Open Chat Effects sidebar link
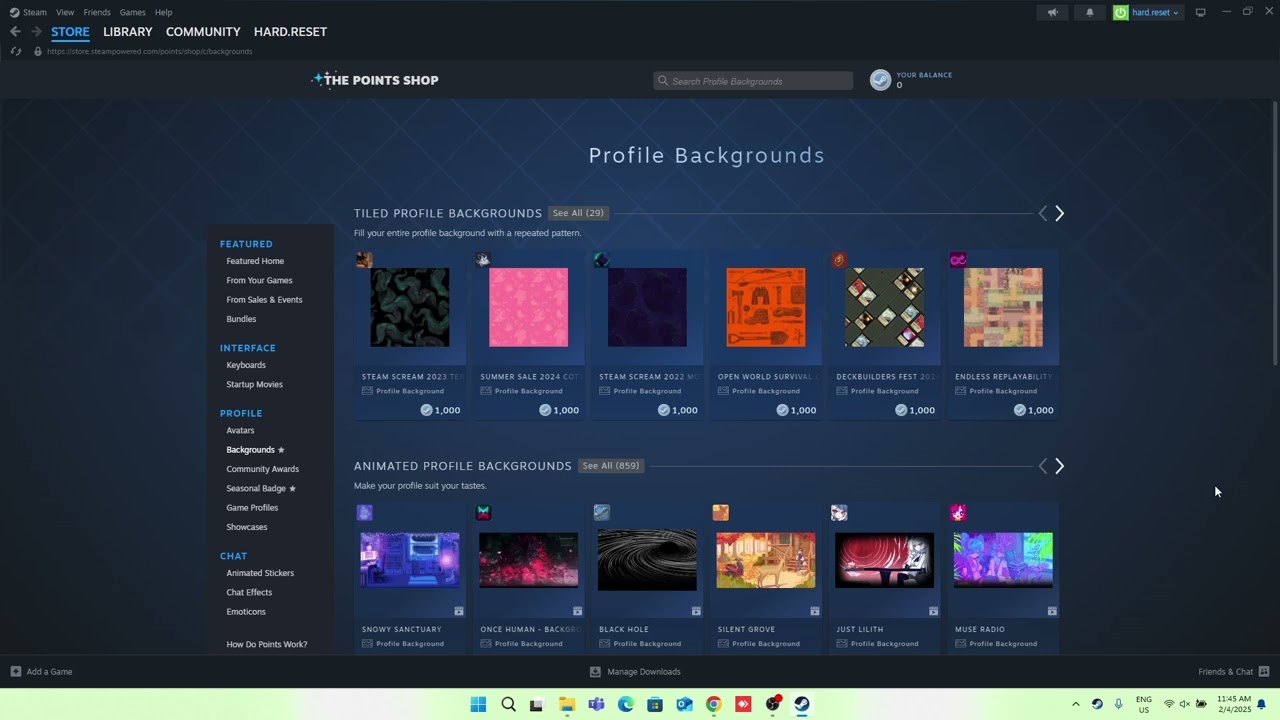Screen dimensions: 1280x720 coord(249,592)
